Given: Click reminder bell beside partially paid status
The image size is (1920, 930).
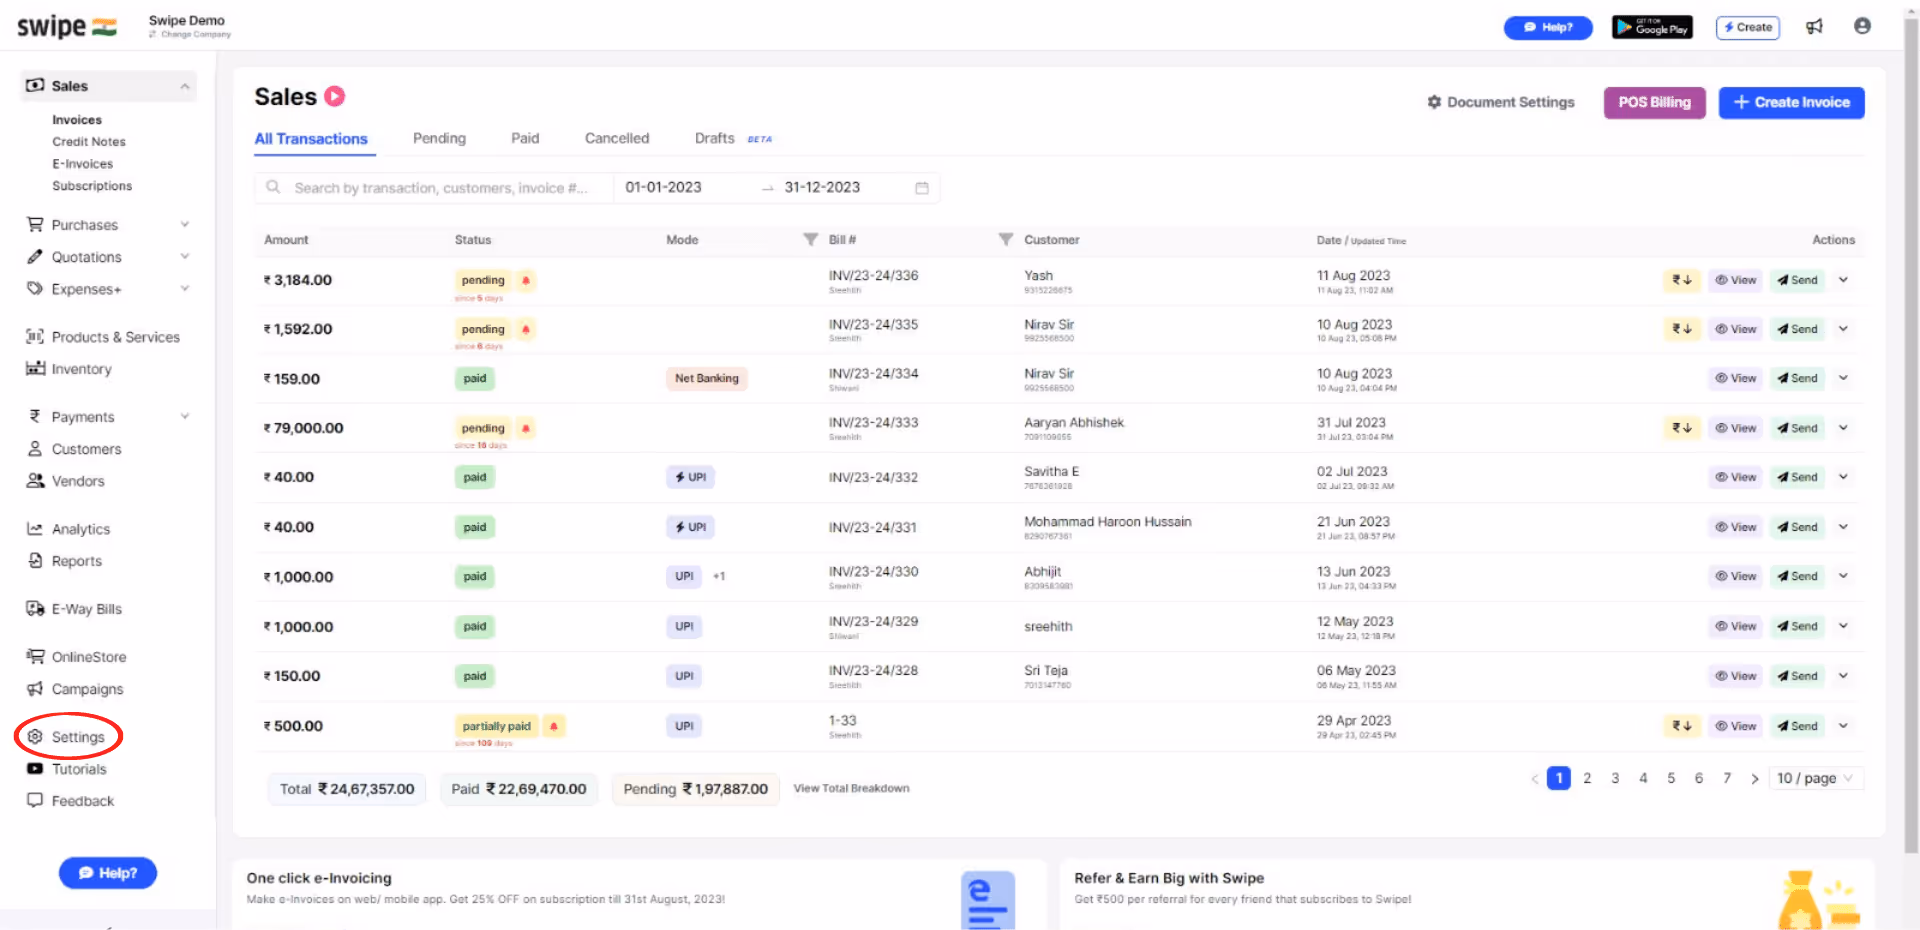Looking at the screenshot, I should coord(554,726).
